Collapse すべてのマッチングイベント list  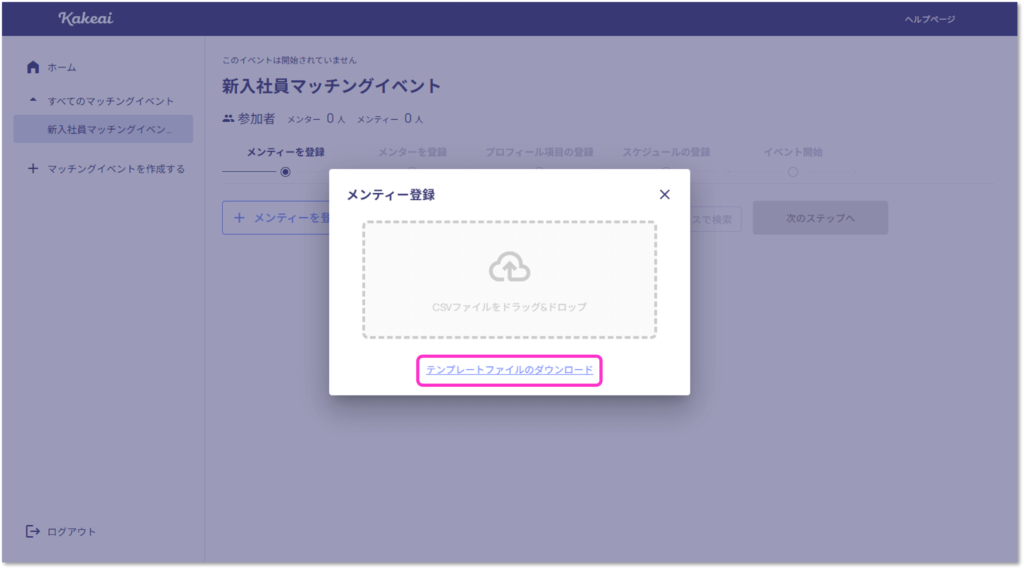pyautogui.click(x=33, y=101)
